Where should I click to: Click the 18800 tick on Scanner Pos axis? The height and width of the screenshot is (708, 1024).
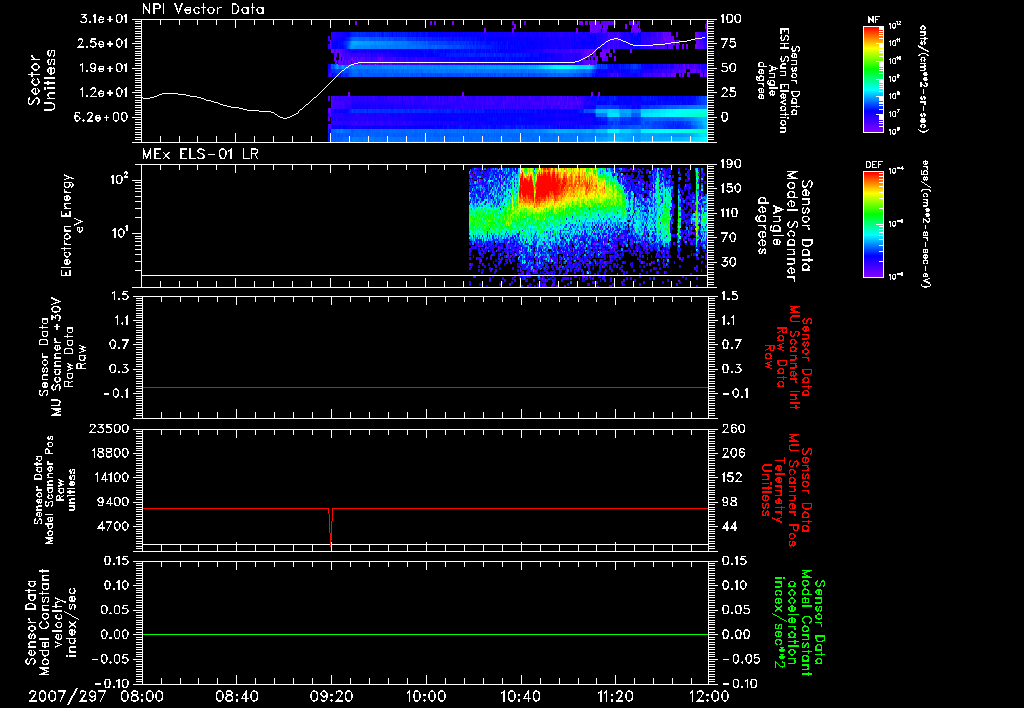pos(108,453)
